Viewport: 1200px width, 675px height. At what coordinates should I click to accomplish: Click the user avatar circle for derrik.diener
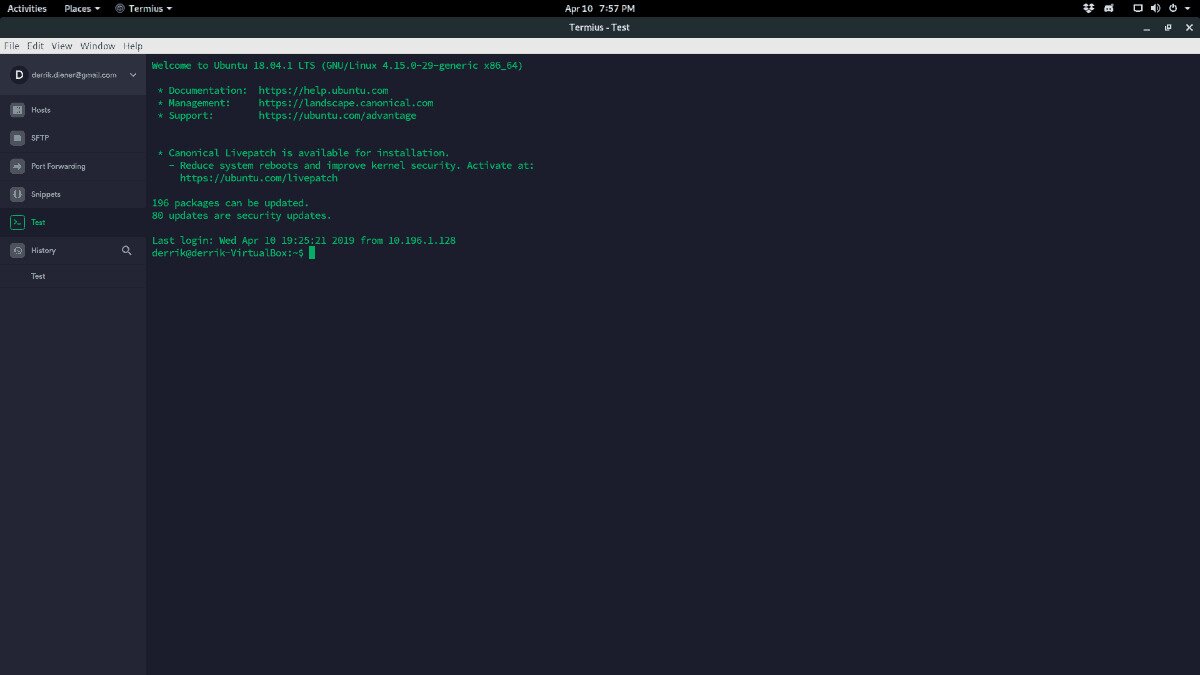pos(18,74)
